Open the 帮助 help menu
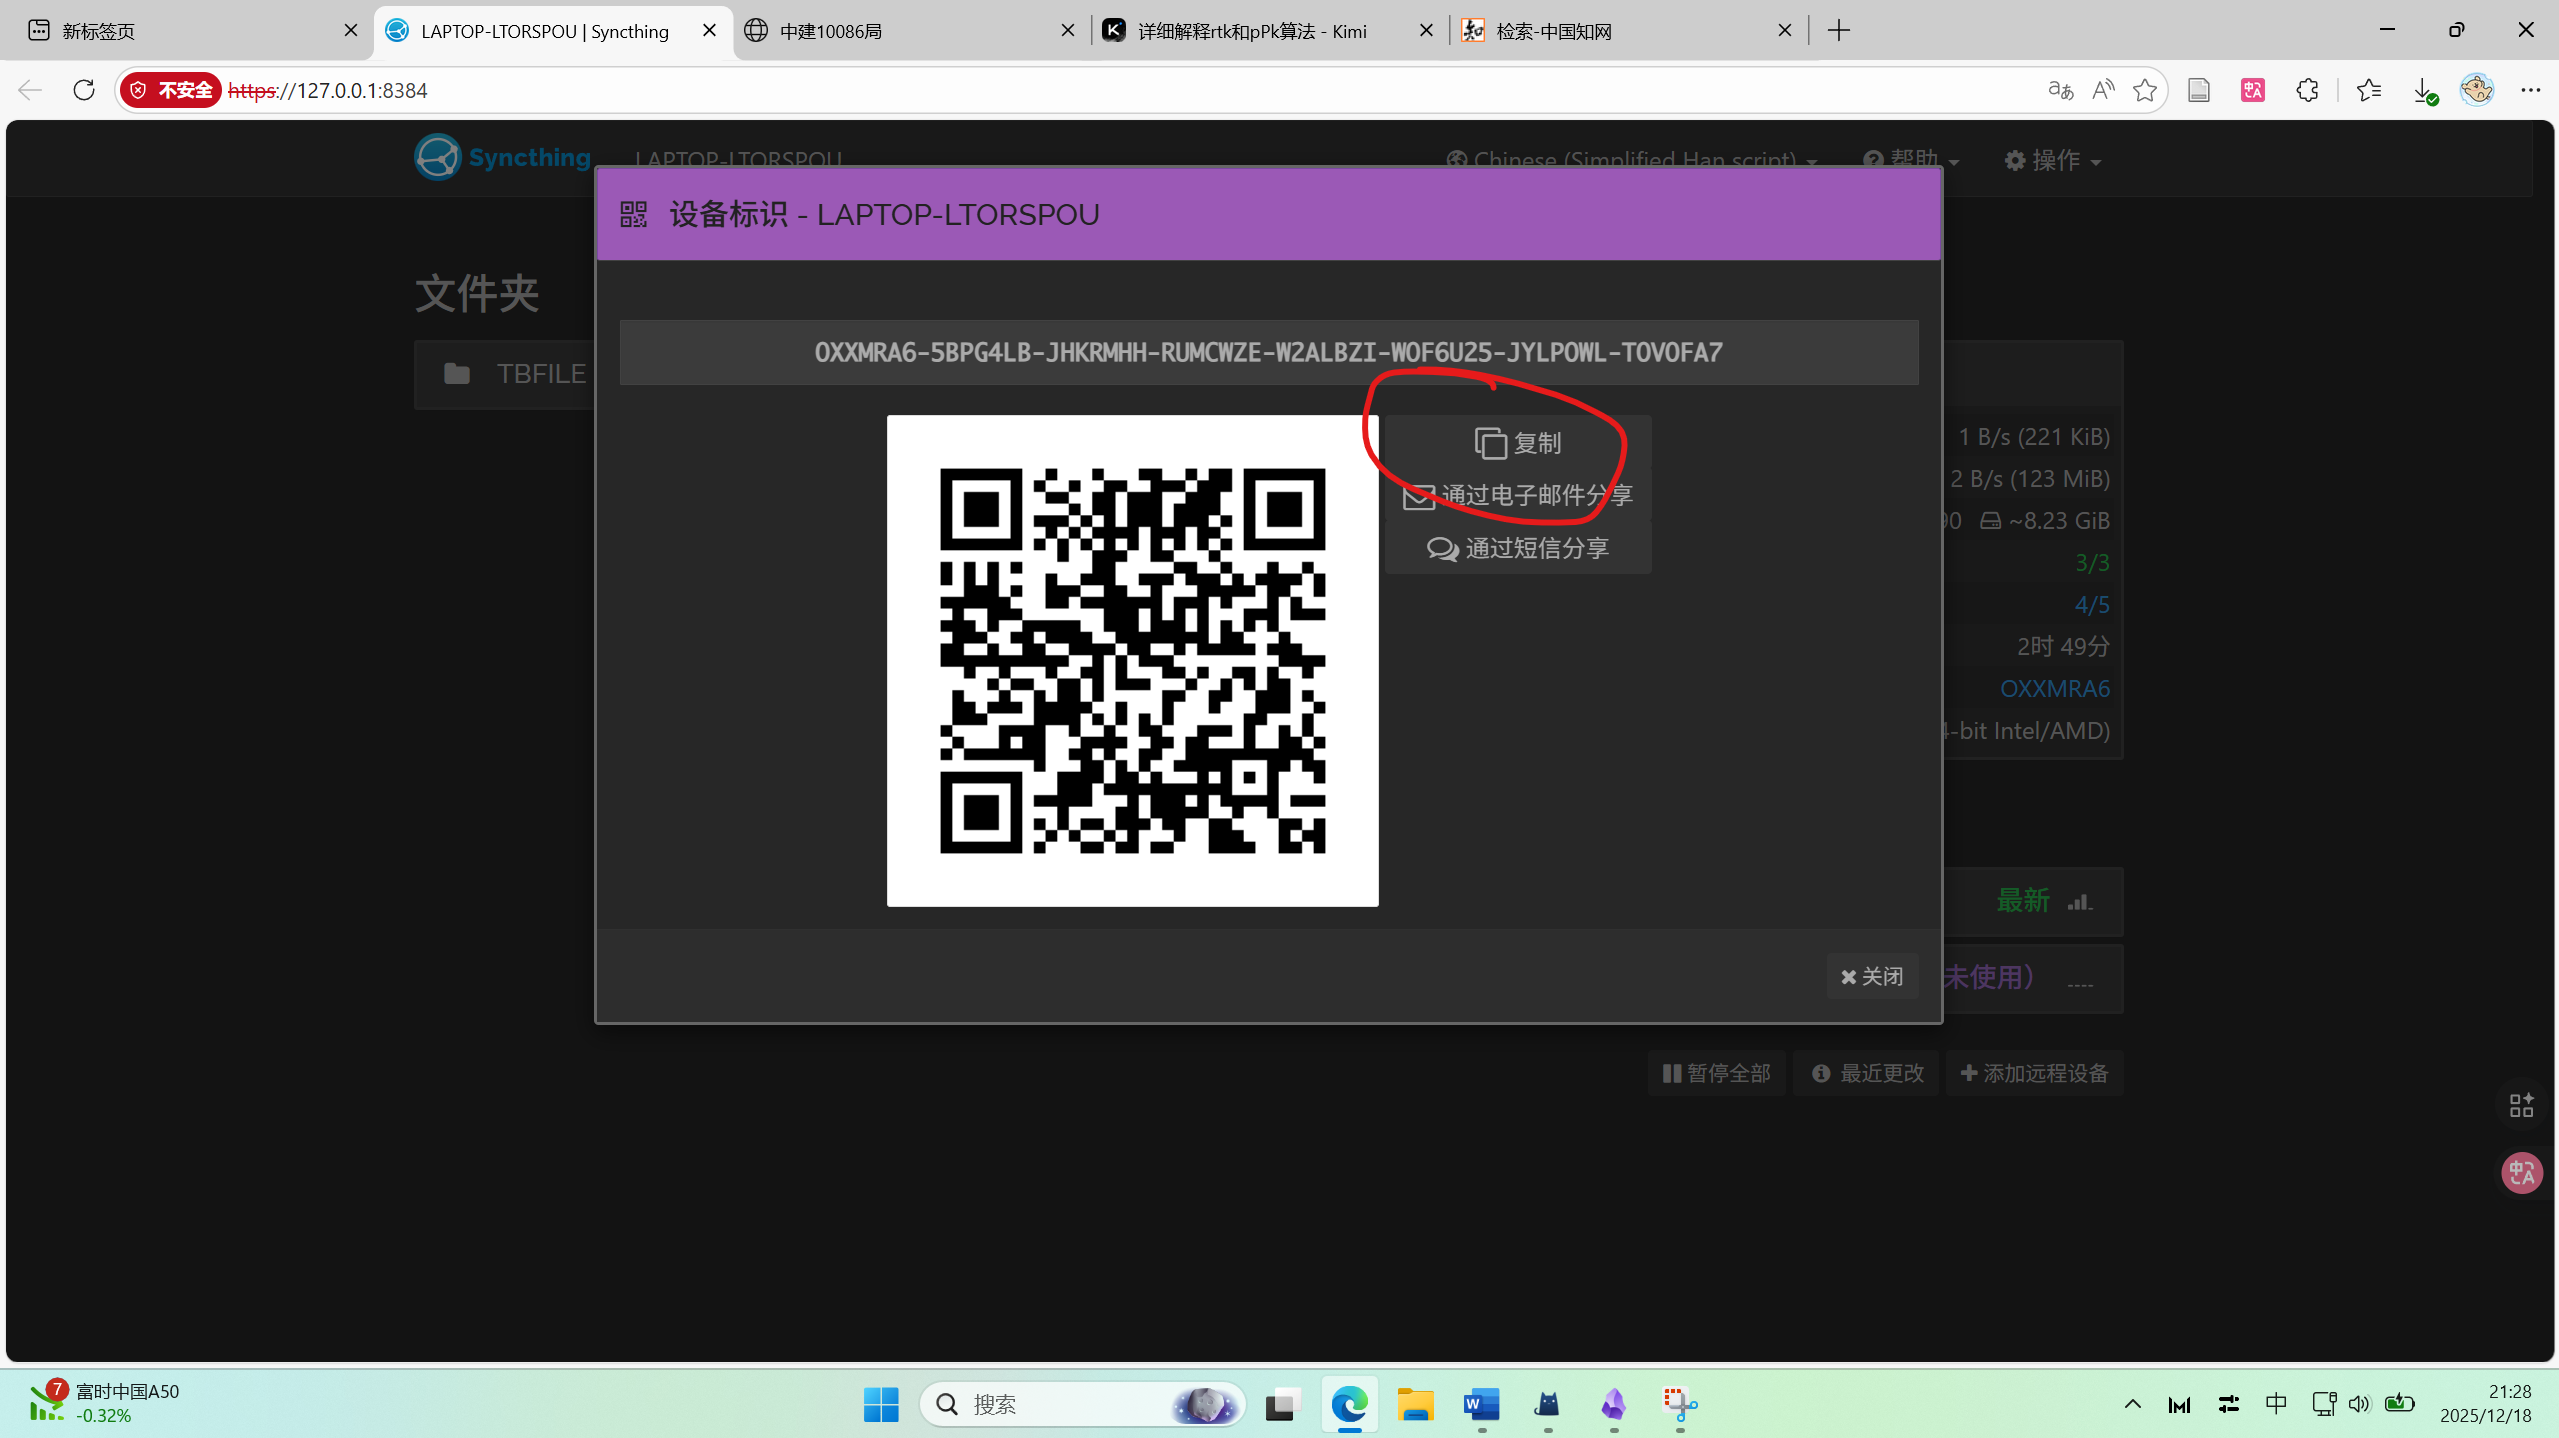Viewport: 2559px width, 1438px height. point(1910,160)
